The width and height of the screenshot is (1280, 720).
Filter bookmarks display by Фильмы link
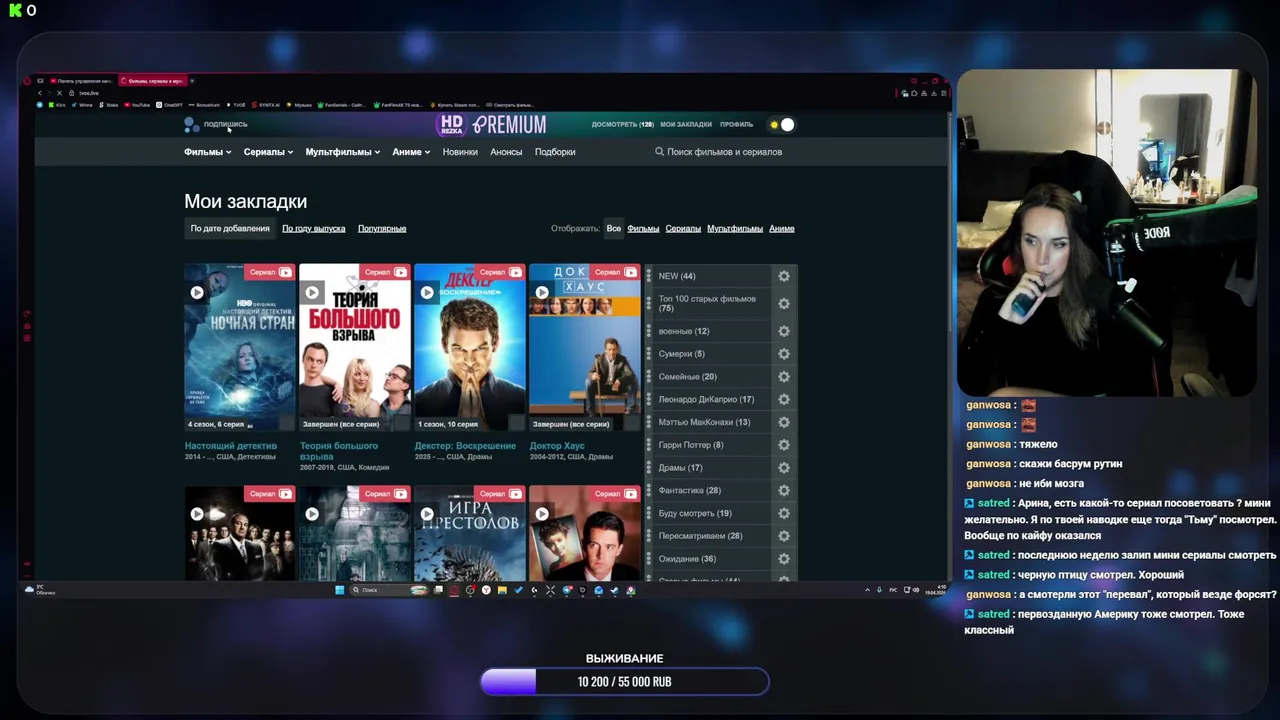point(643,228)
